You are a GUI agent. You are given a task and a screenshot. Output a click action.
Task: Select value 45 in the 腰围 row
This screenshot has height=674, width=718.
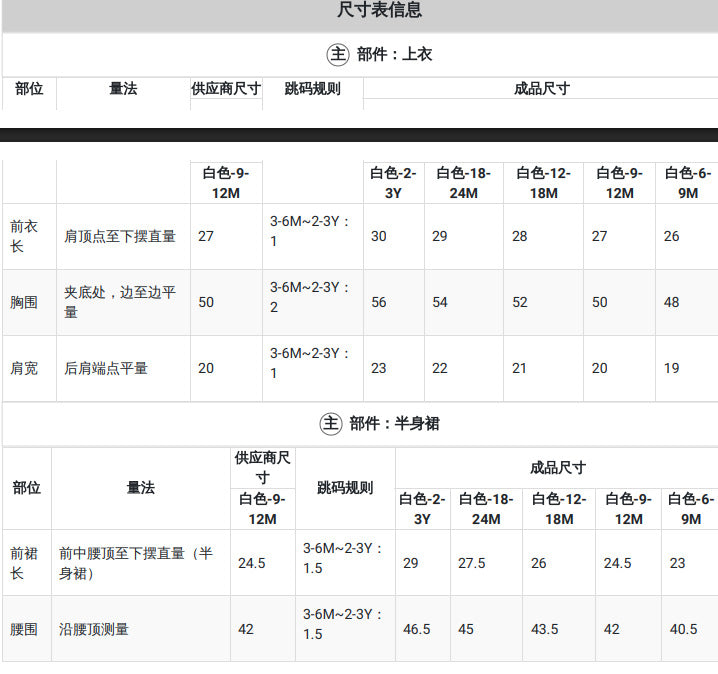pos(466,629)
